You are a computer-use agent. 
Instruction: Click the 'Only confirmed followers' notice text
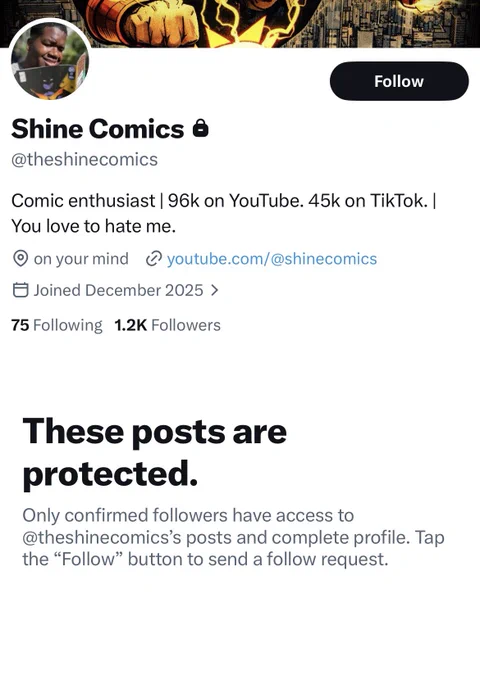[233, 537]
